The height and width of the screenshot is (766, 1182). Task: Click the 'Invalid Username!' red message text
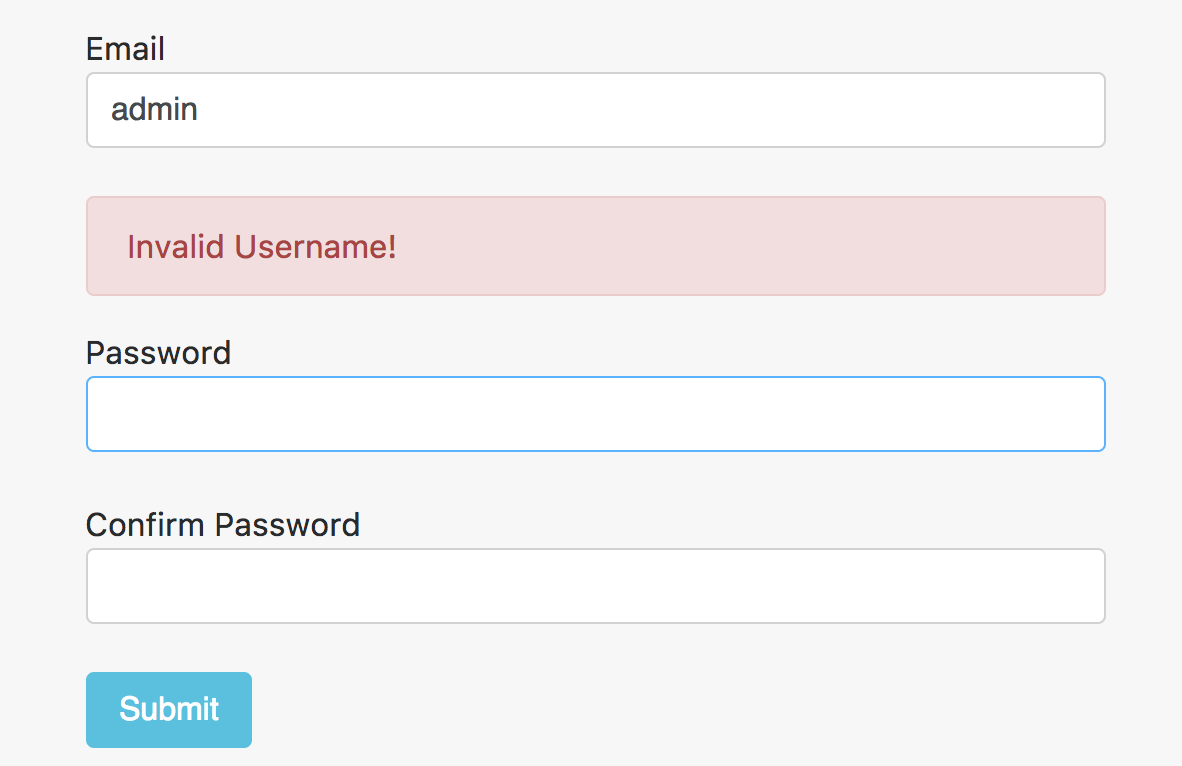pos(262,247)
